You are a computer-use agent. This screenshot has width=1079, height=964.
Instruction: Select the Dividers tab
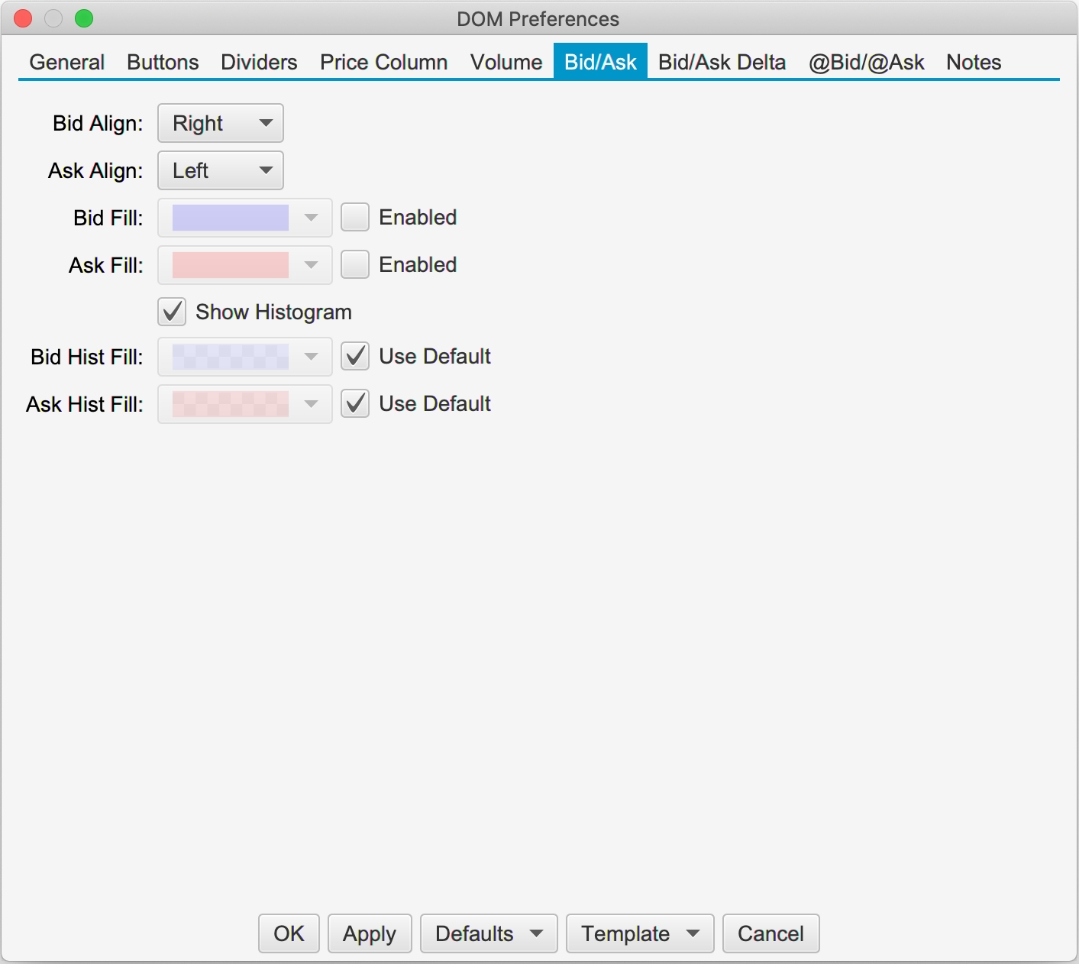[x=259, y=62]
